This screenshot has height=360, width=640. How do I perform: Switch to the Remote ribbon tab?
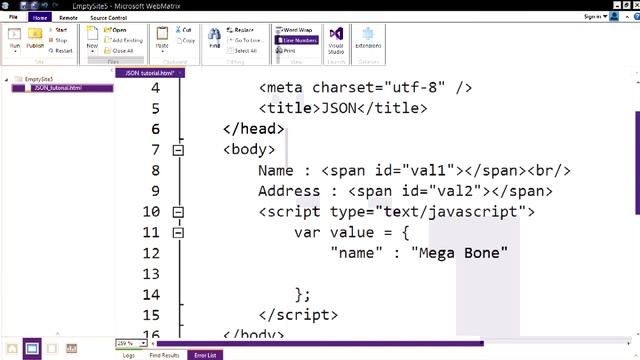68,18
